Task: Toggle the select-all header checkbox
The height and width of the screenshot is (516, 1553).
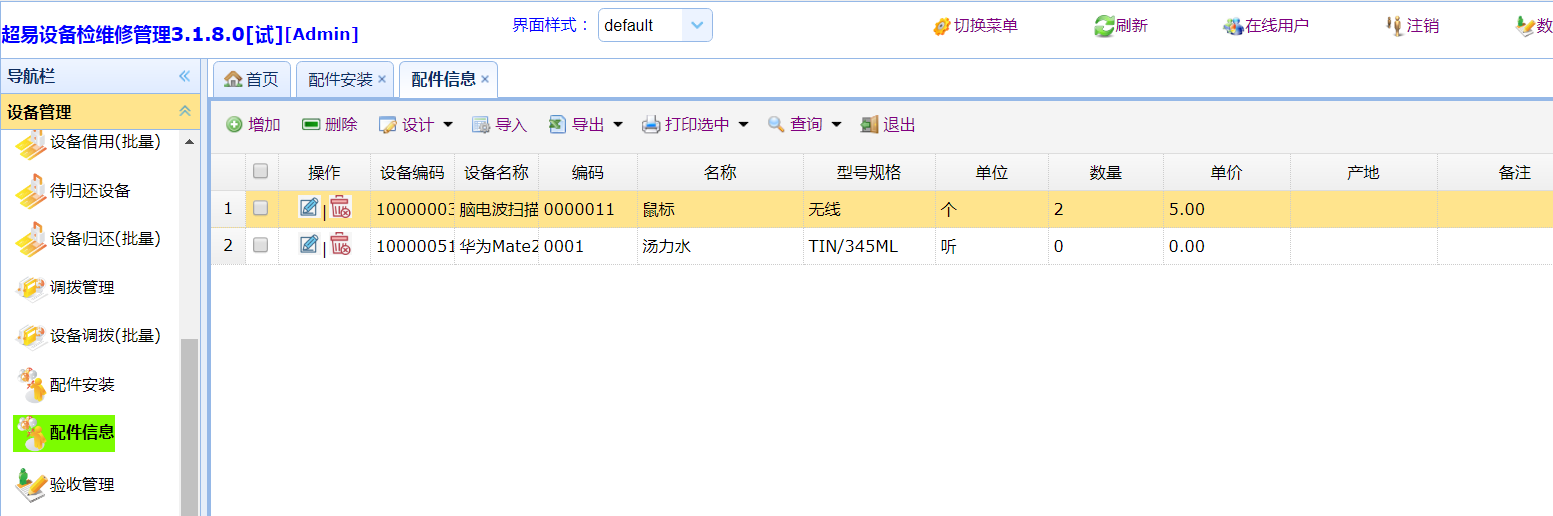Action: tap(260, 171)
